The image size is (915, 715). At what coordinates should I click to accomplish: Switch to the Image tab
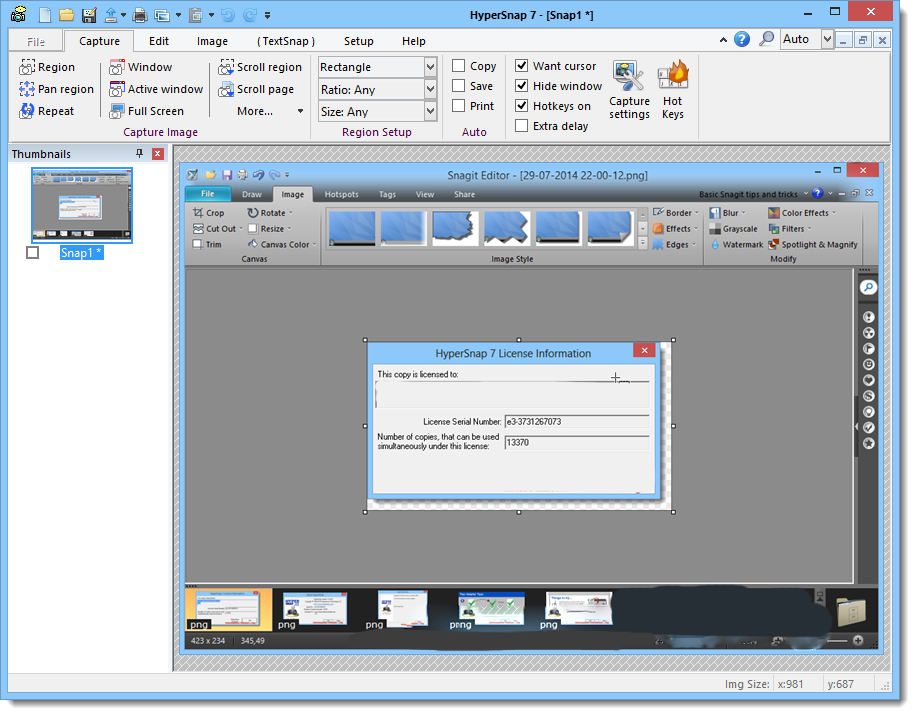212,41
